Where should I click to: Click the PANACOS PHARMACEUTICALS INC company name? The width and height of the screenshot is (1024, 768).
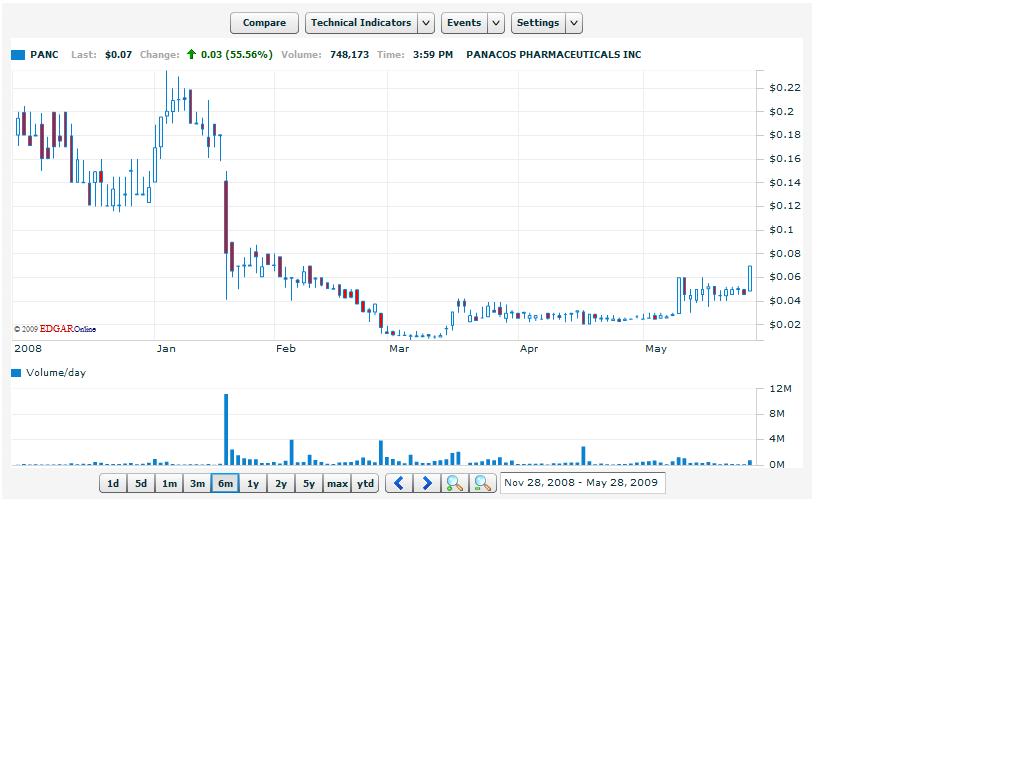[554, 55]
